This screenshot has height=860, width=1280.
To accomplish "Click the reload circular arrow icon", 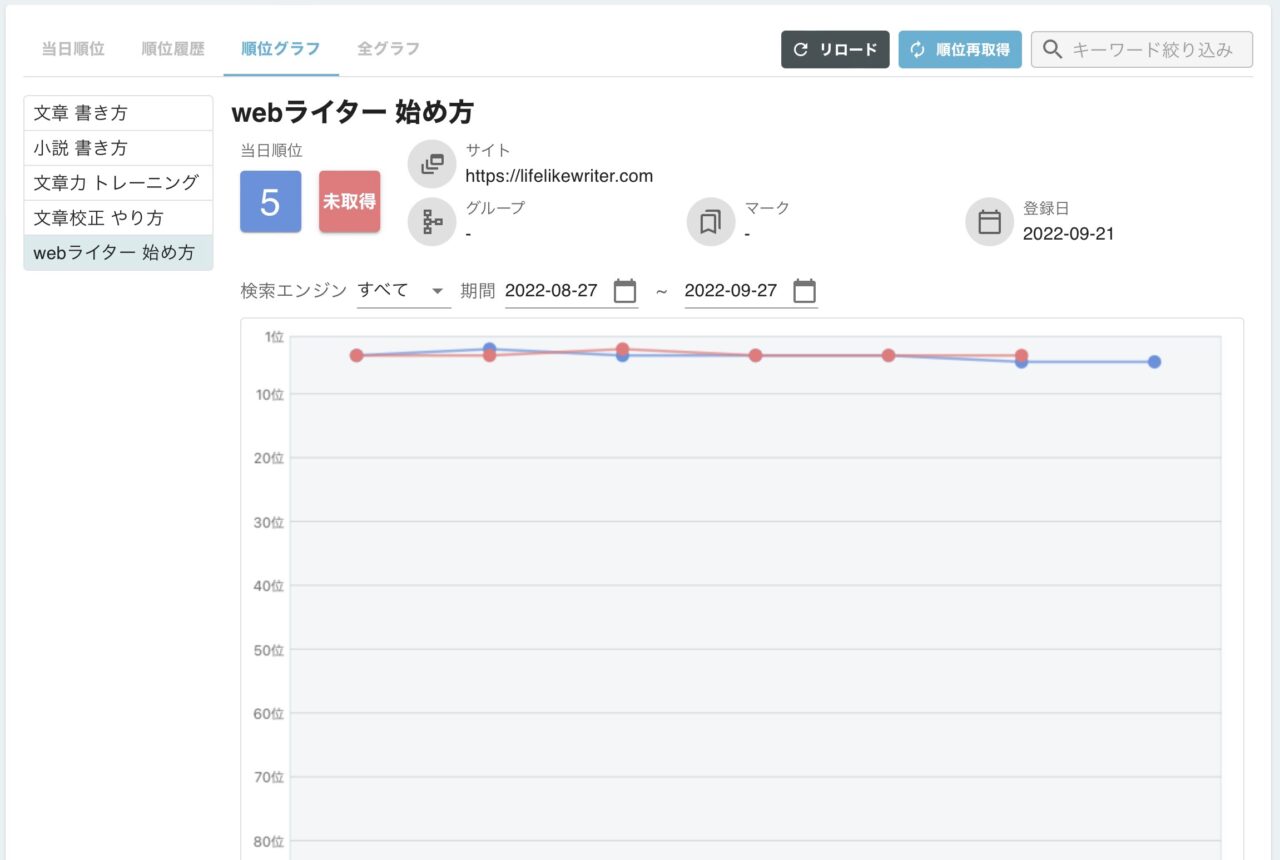I will coord(799,48).
